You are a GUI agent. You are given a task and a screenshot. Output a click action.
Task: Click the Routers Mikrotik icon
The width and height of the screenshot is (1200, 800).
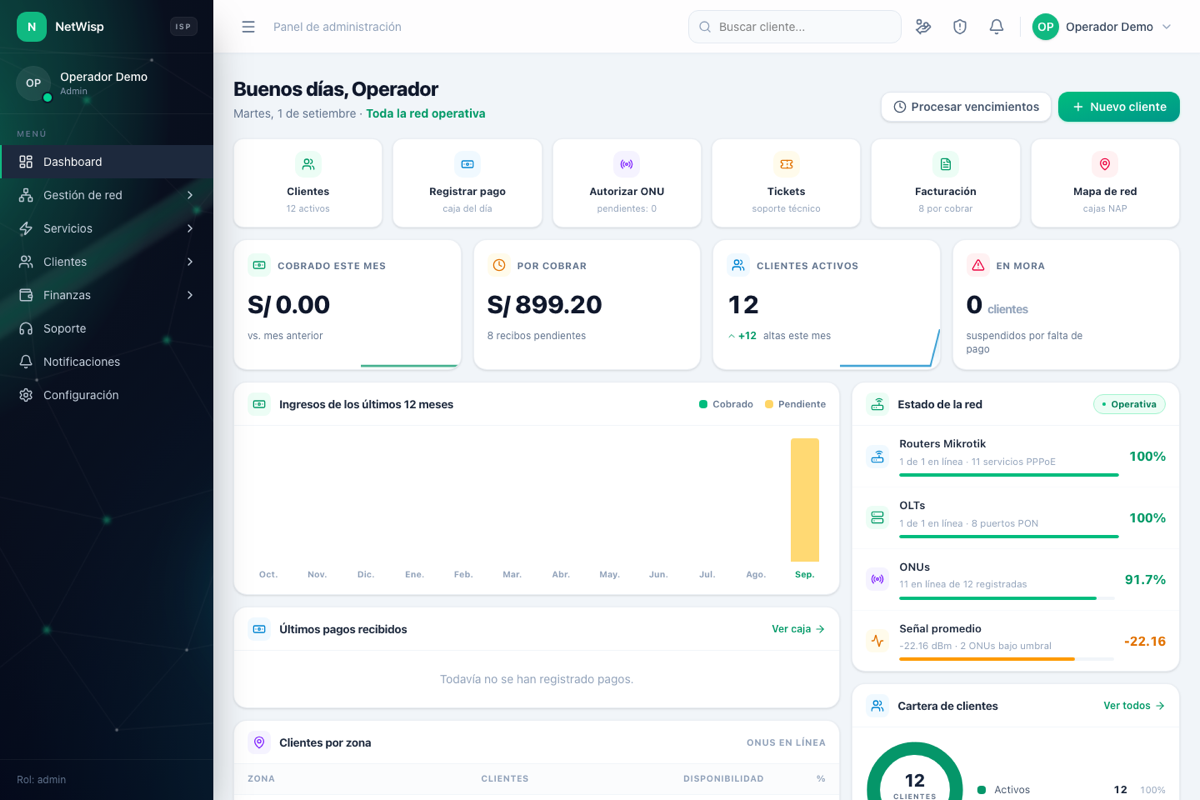pos(877,457)
